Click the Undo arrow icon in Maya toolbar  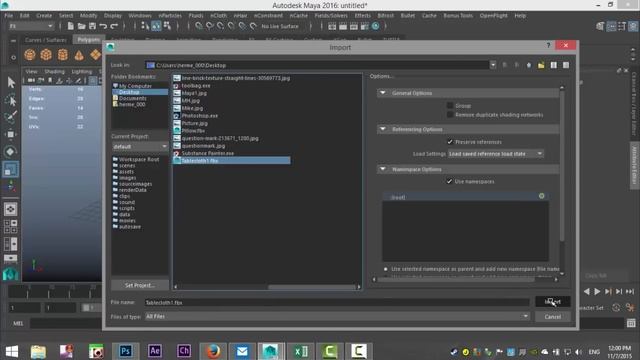(103, 26)
